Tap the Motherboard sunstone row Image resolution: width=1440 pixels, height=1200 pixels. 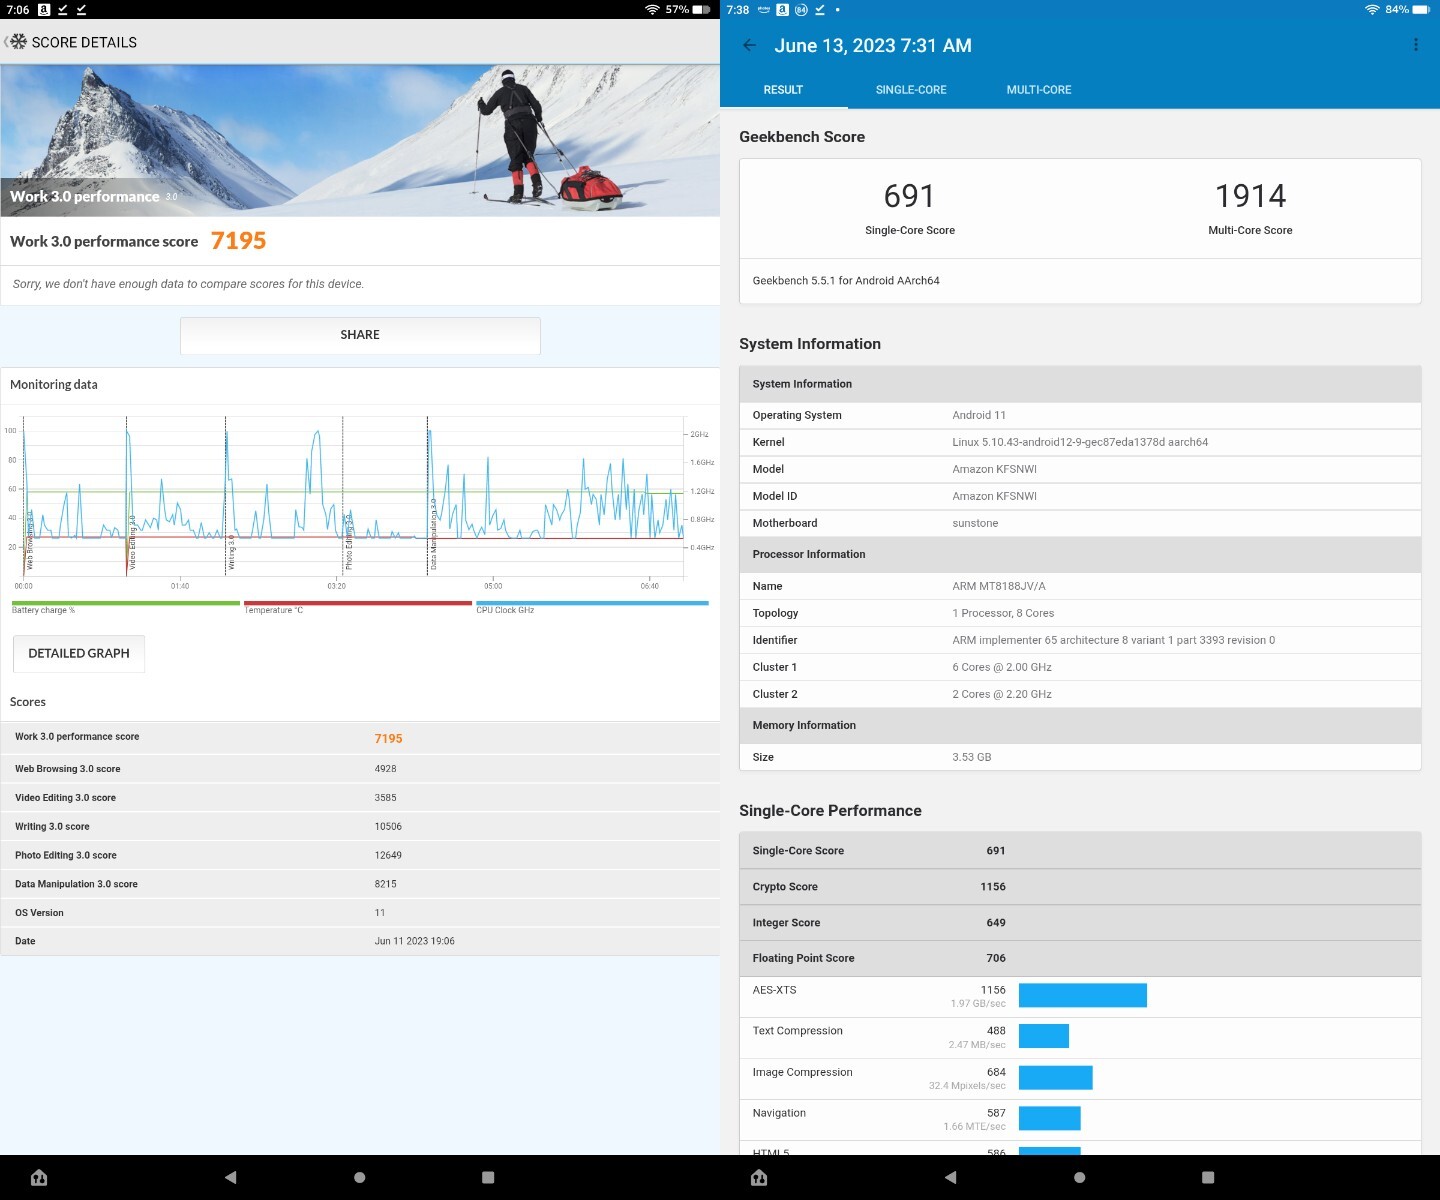1080,523
